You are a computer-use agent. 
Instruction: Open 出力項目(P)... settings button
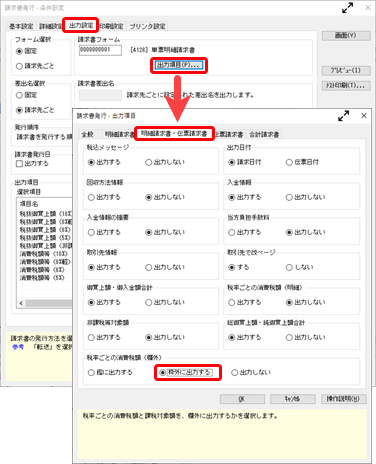179,65
